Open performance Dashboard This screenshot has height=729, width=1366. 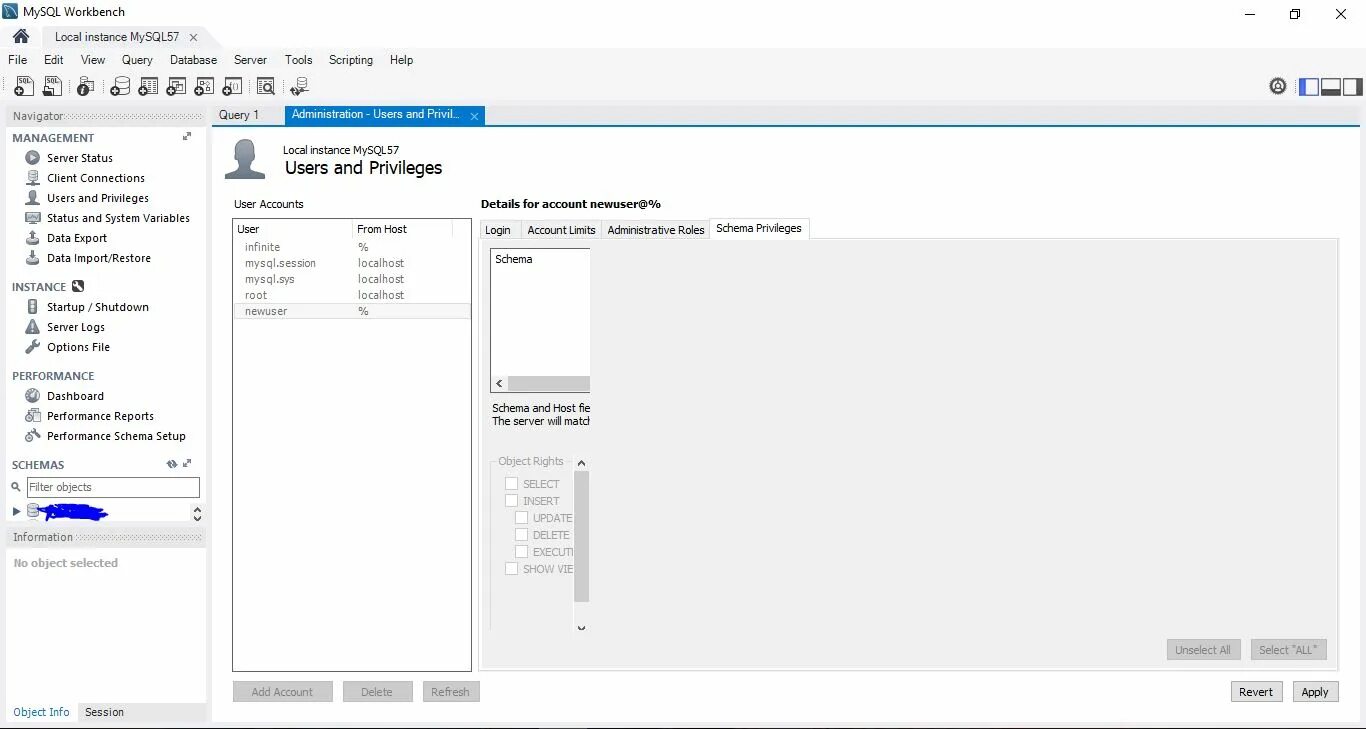[75, 396]
